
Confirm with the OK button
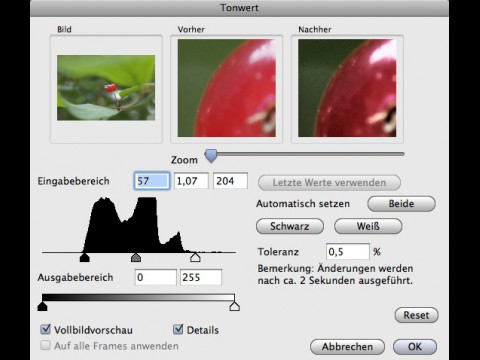click(x=415, y=347)
